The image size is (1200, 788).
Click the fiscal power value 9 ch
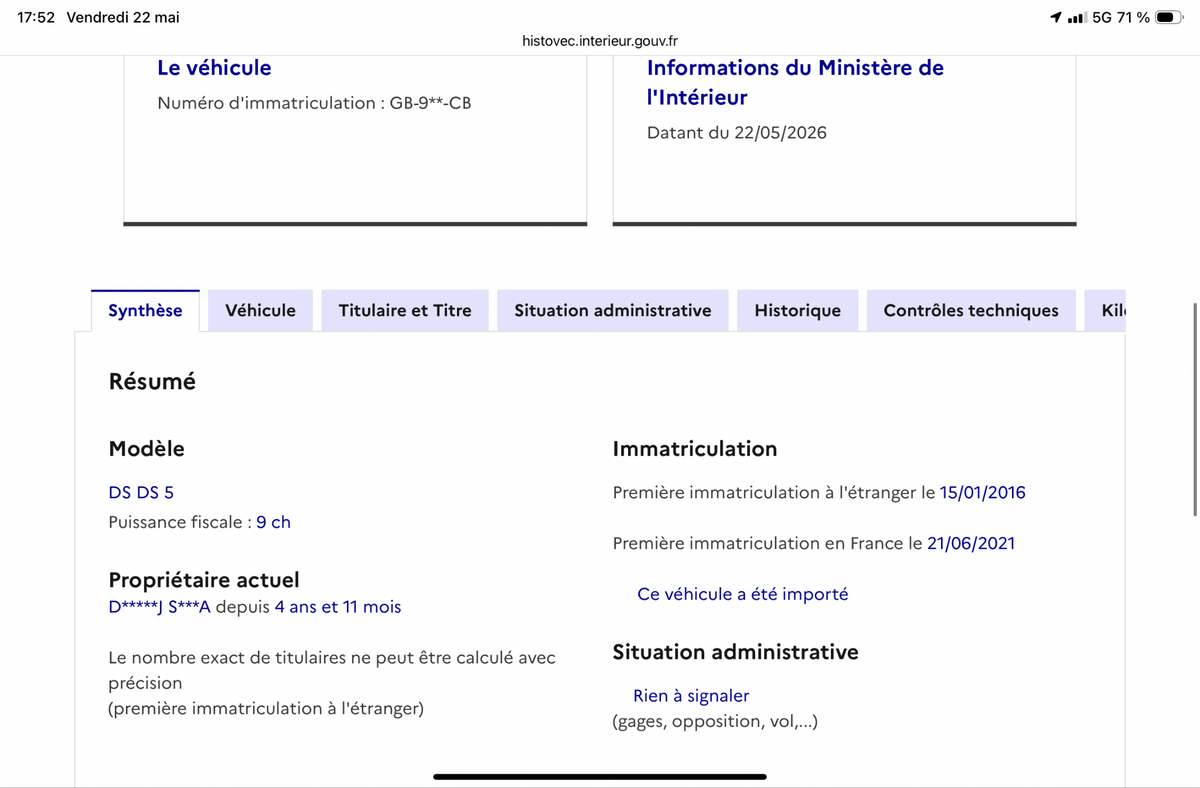click(274, 522)
